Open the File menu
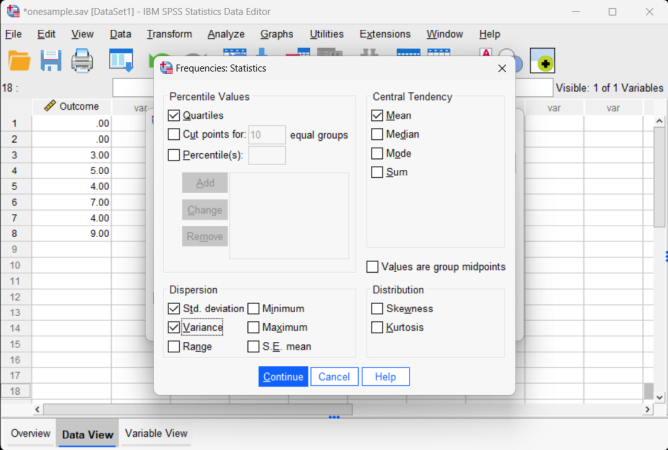Image resolution: width=668 pixels, height=450 pixels. (13, 34)
